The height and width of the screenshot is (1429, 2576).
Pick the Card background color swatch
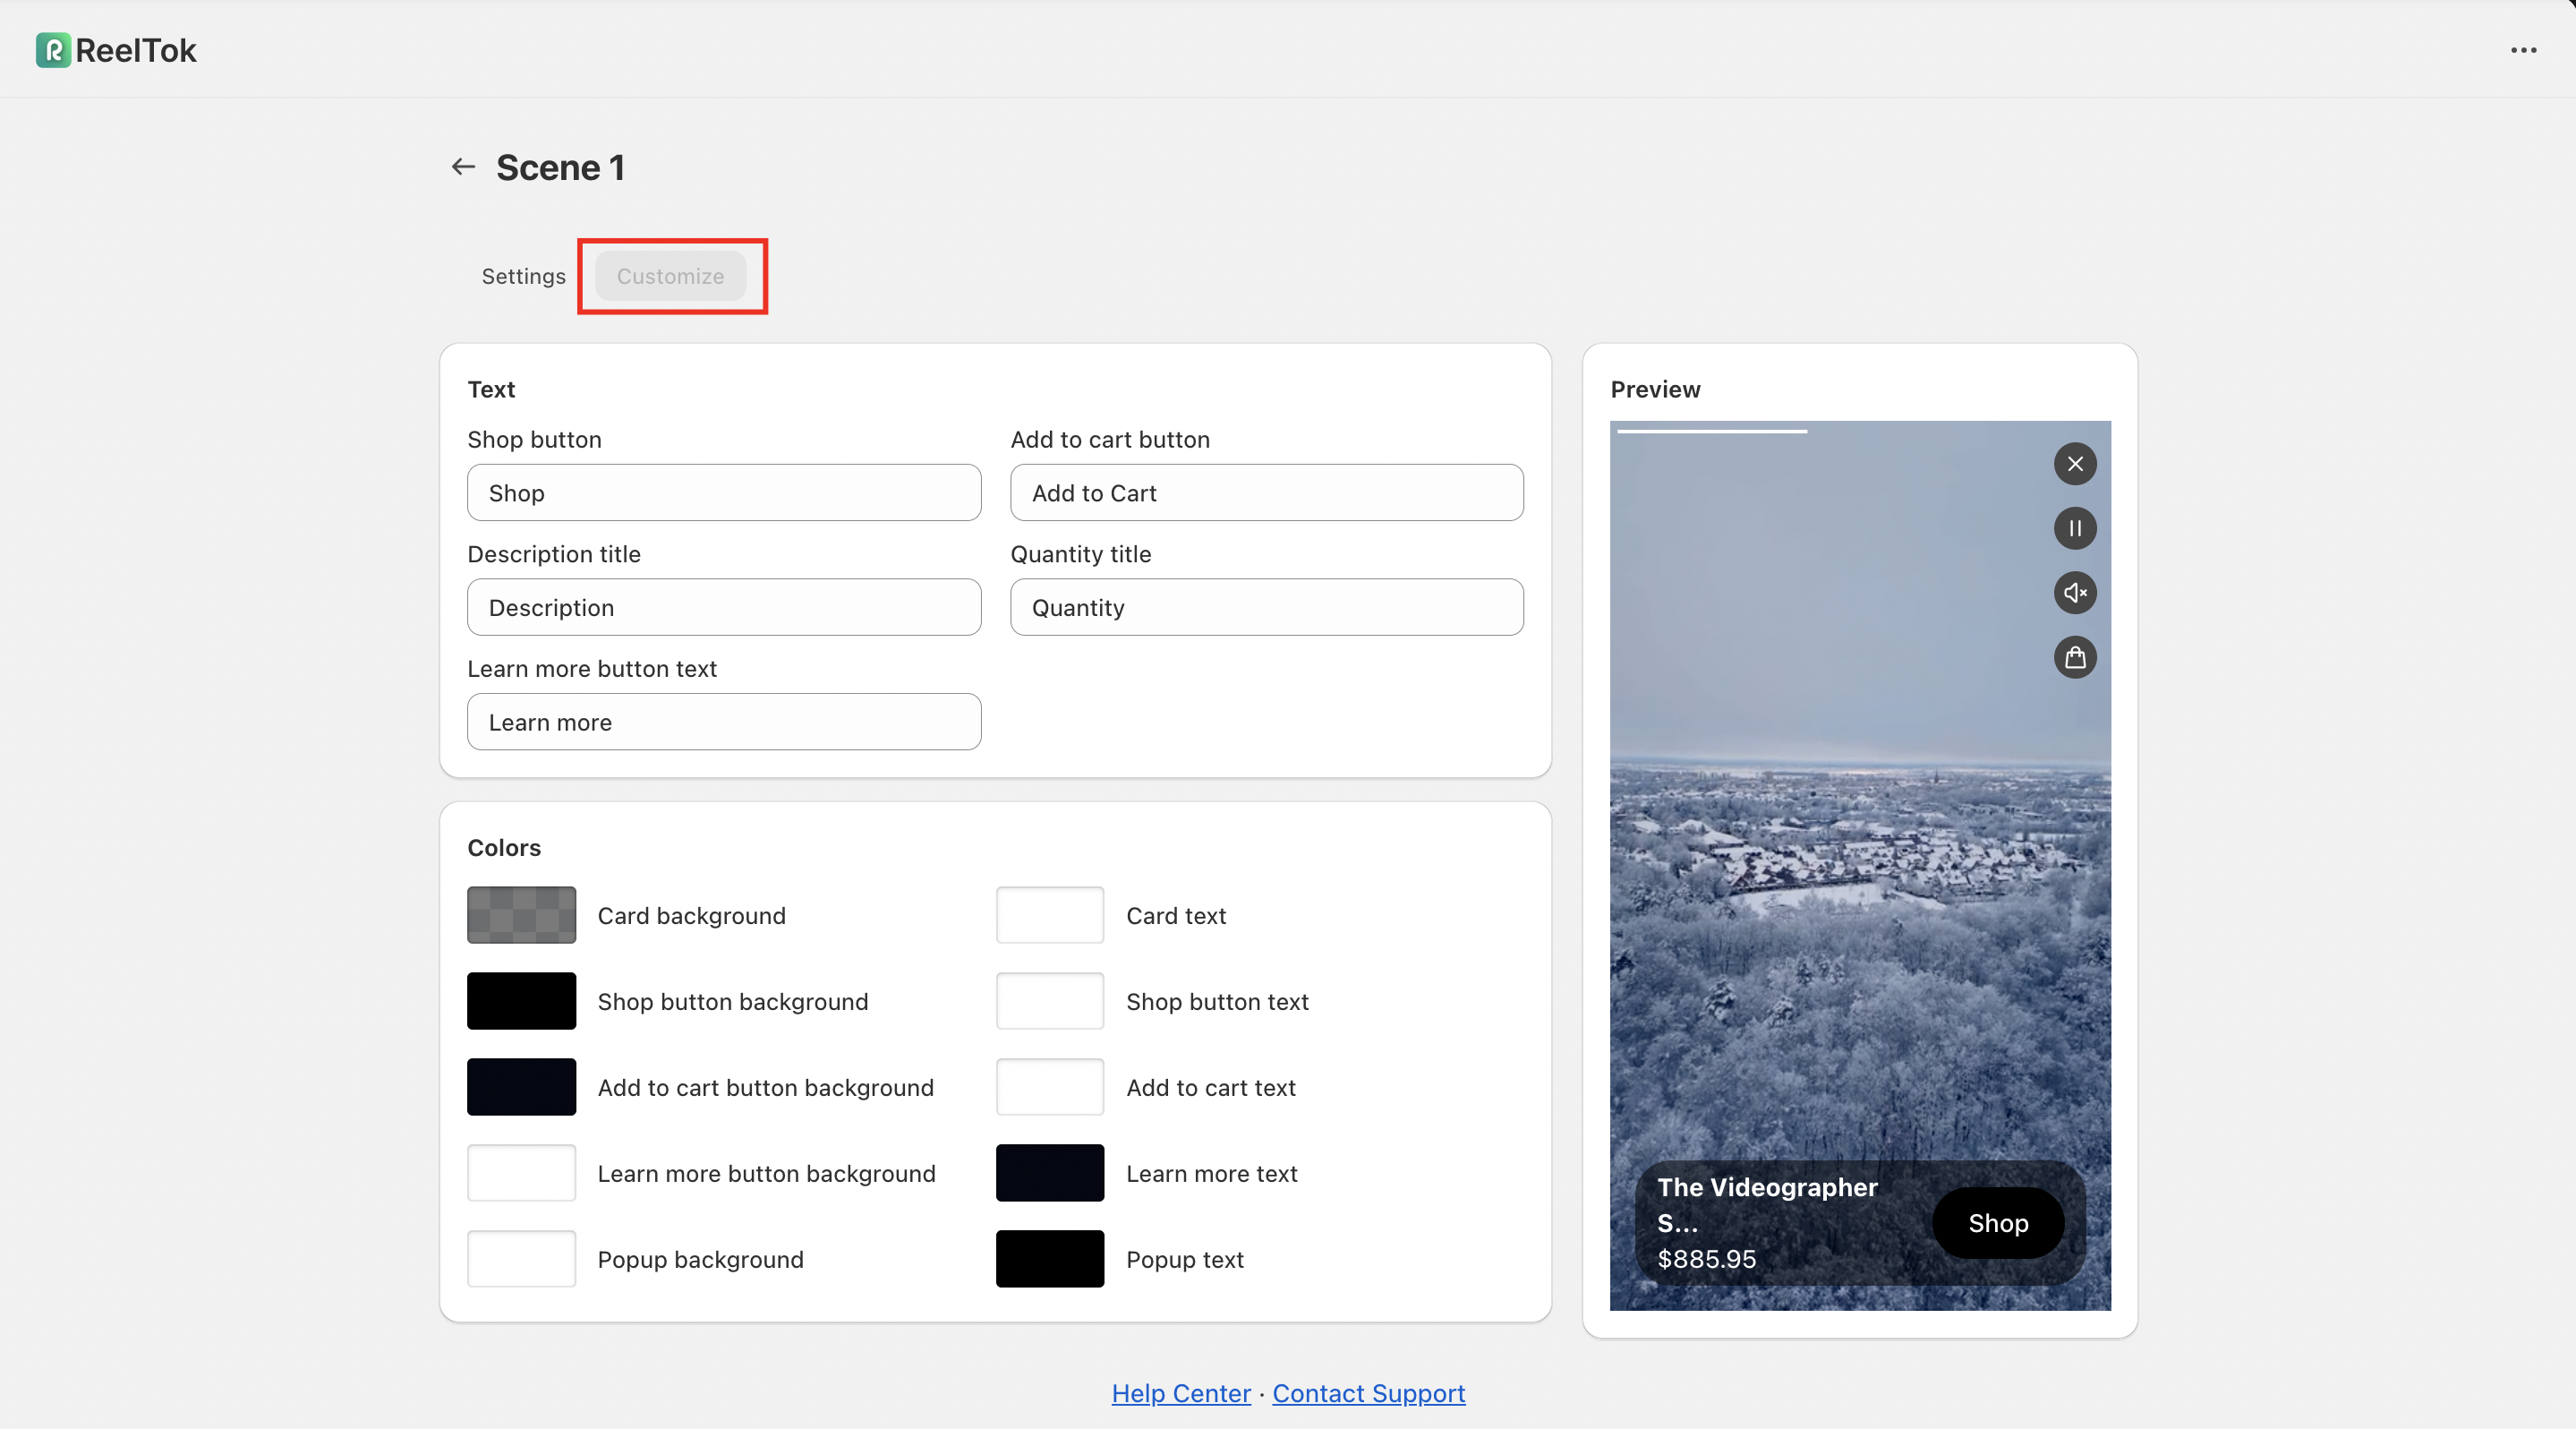point(521,915)
